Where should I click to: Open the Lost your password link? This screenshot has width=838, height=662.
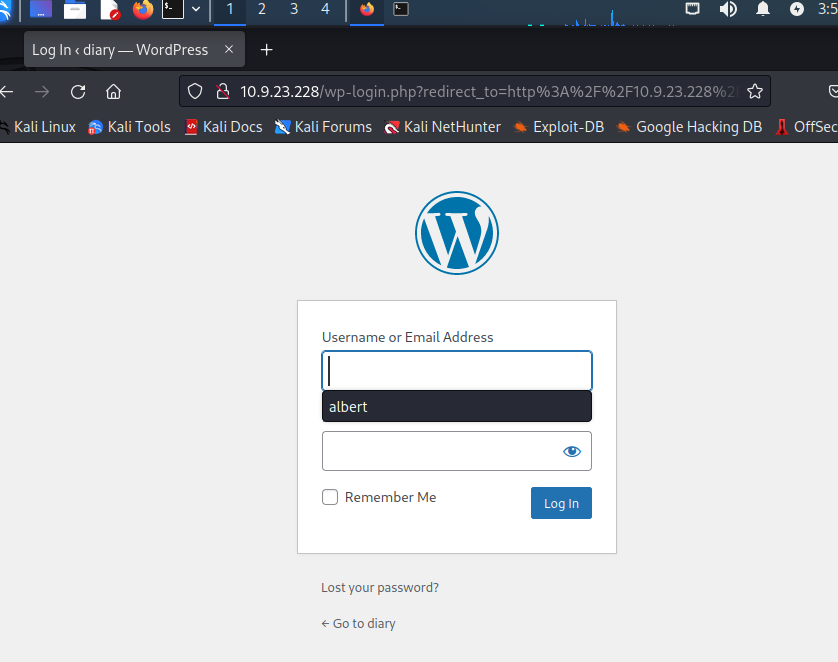click(380, 588)
